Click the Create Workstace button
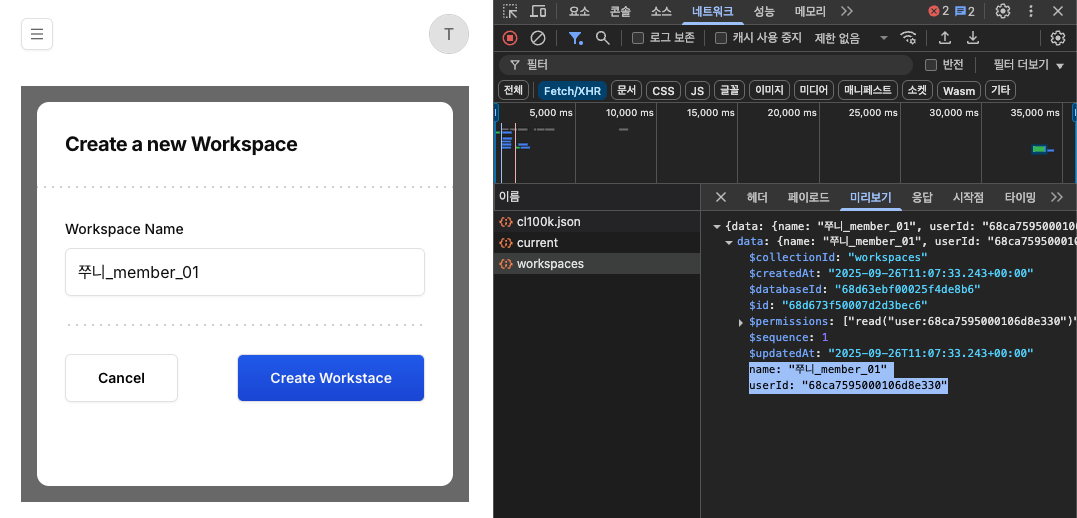 pos(331,378)
